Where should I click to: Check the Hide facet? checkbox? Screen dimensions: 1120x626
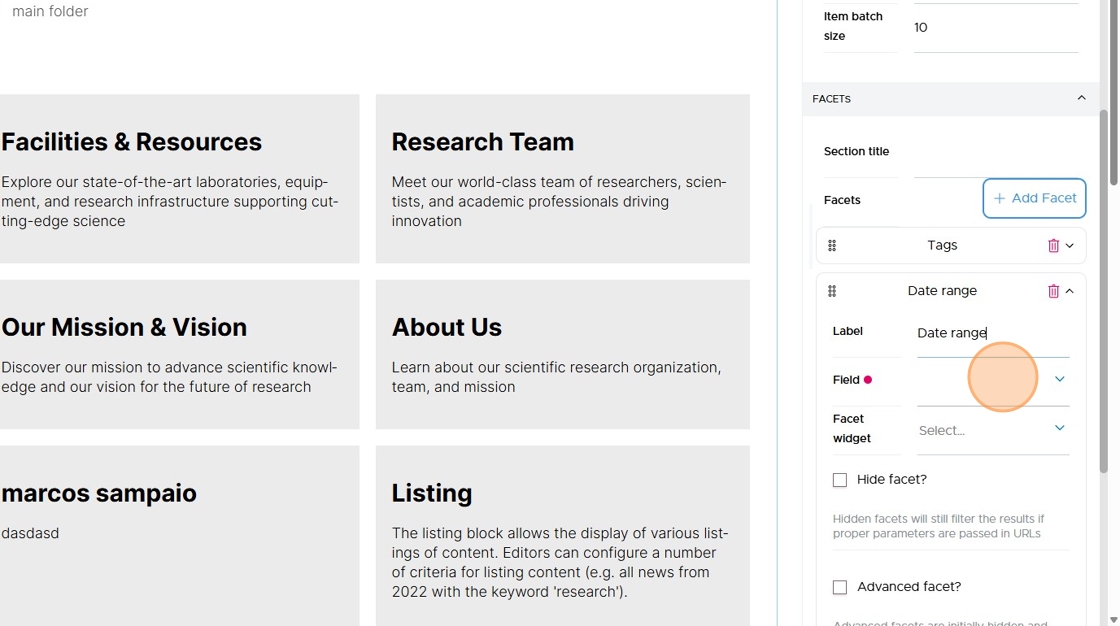pyautogui.click(x=840, y=480)
